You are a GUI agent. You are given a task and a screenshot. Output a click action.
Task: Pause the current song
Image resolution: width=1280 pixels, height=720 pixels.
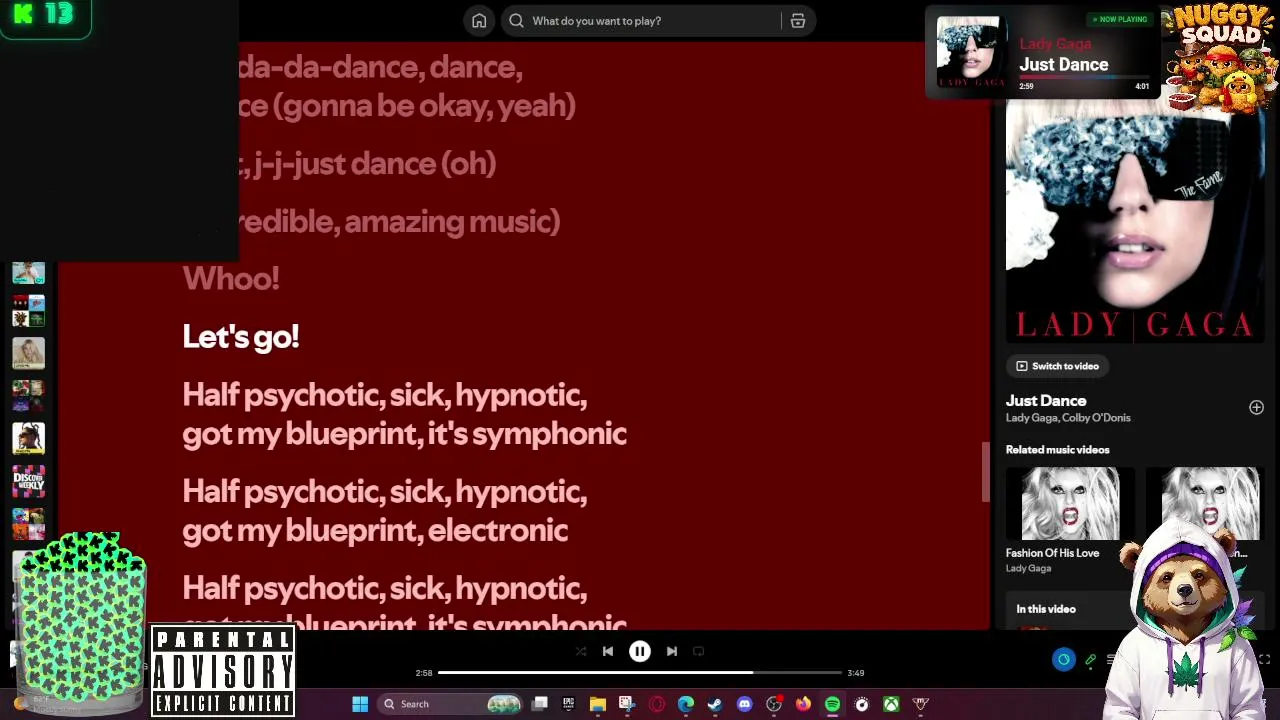tap(640, 651)
